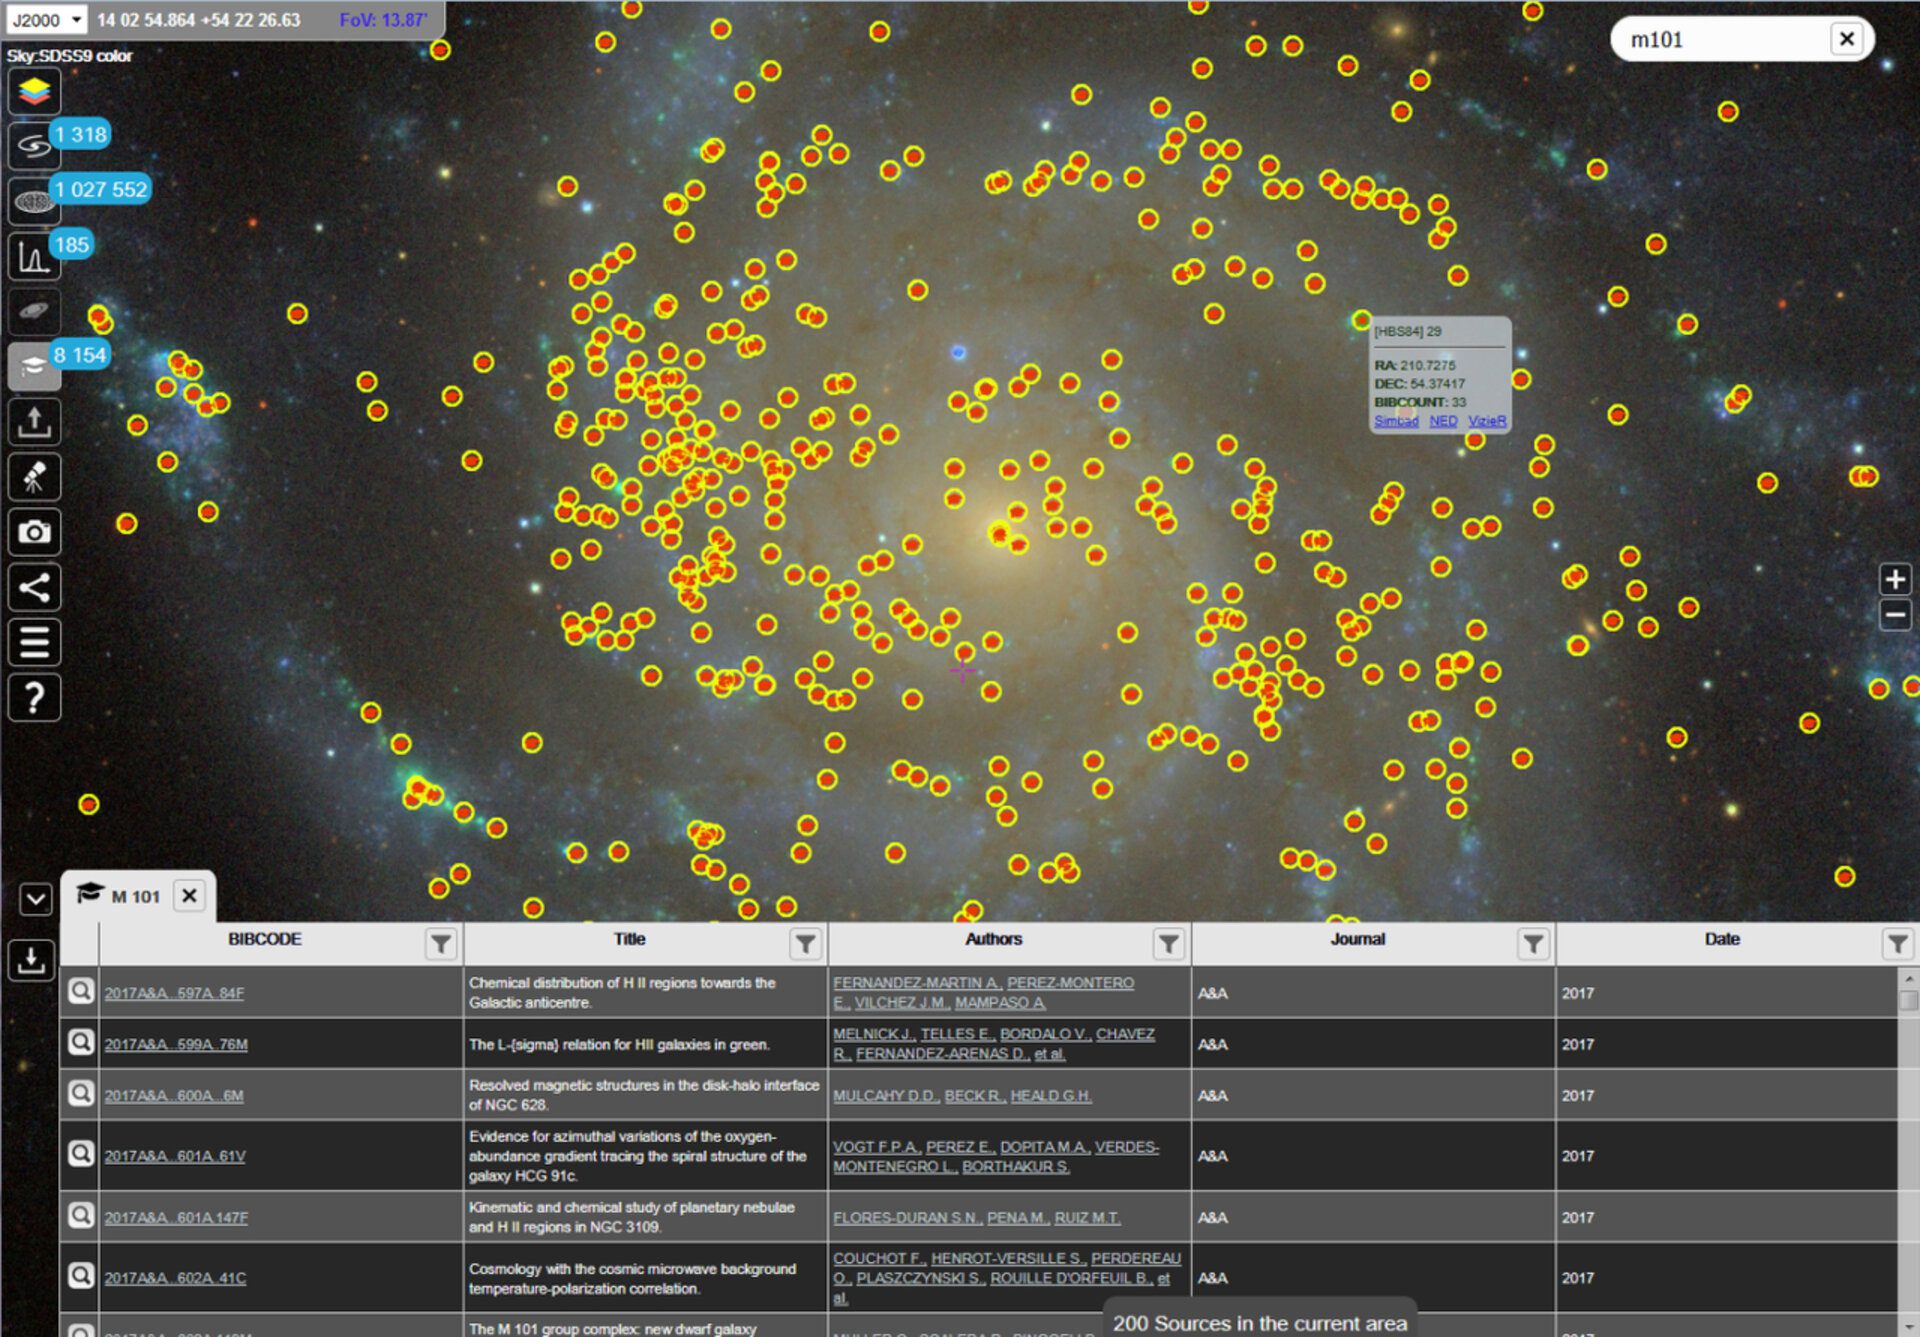Image resolution: width=1920 pixels, height=1337 pixels.
Task: Close the M 101 results tab
Action: pyautogui.click(x=189, y=895)
